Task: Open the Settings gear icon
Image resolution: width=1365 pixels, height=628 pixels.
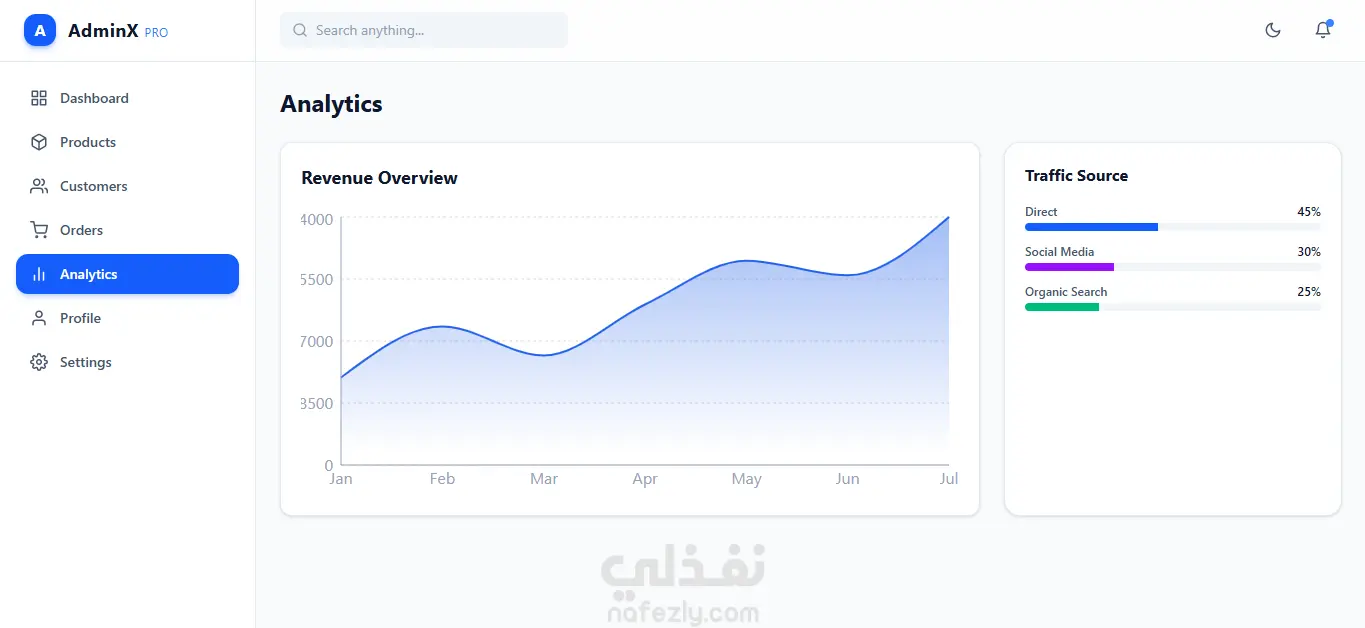Action: (39, 362)
